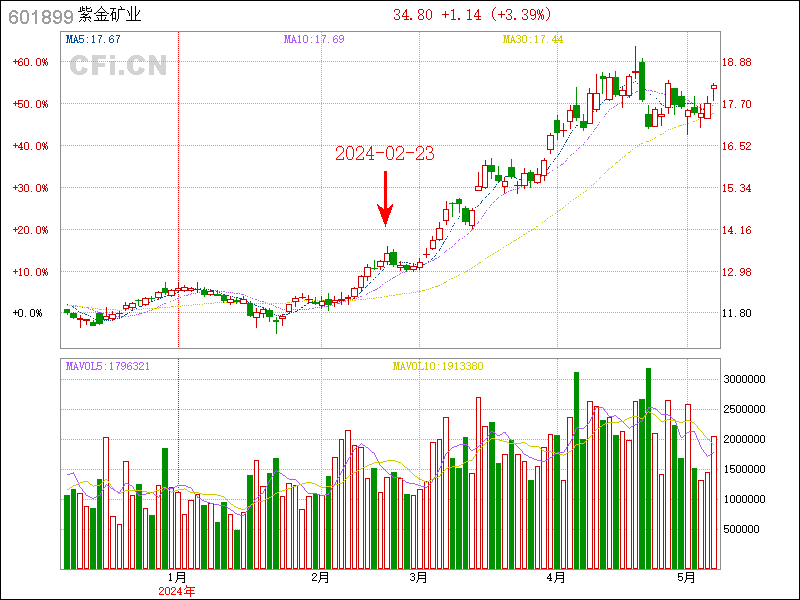The height and width of the screenshot is (600, 800).
Task: Click the +0.0% axis label
Action: [x=28, y=313]
